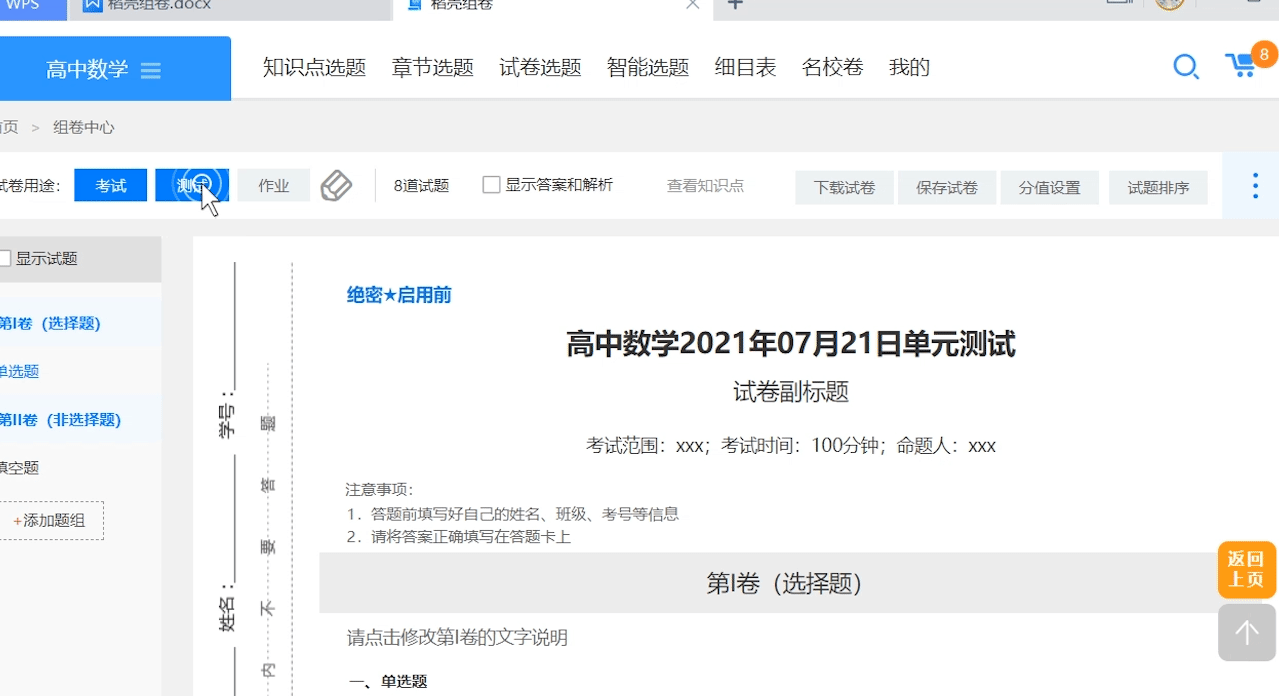Open 细目表 menu
1279x696 pixels.
(745, 67)
